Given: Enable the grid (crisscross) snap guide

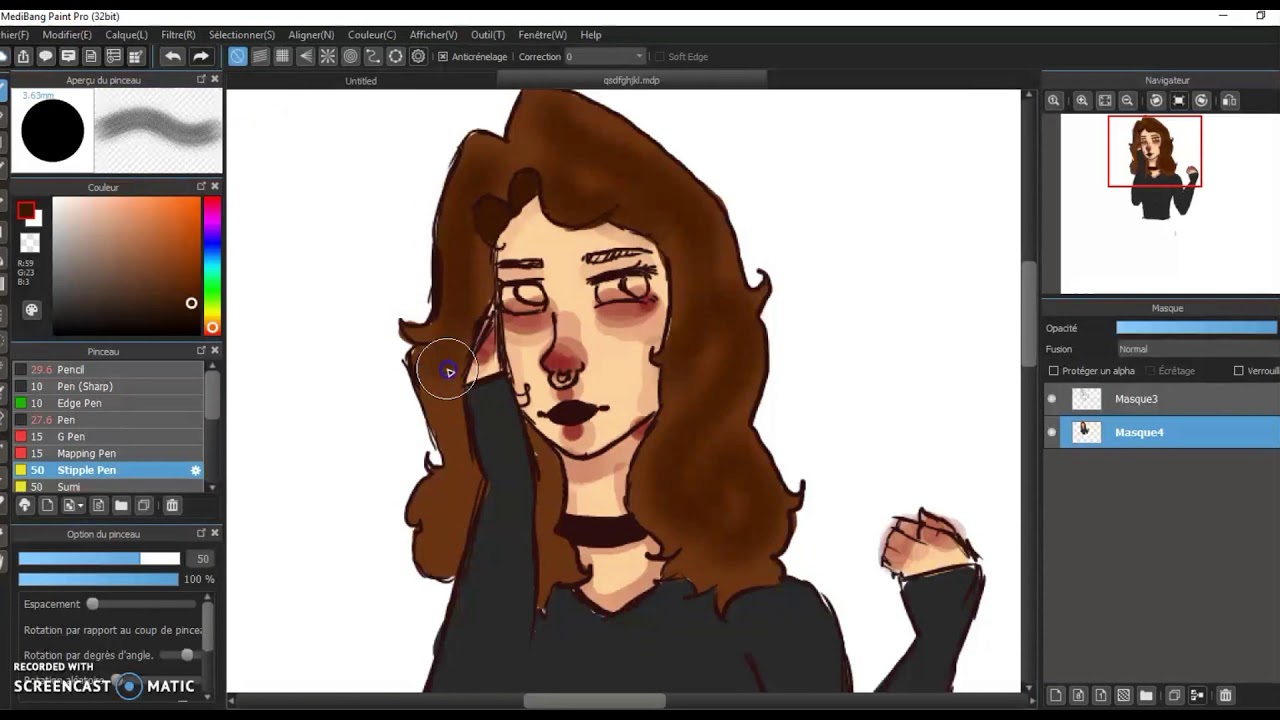Looking at the screenshot, I should (x=282, y=57).
